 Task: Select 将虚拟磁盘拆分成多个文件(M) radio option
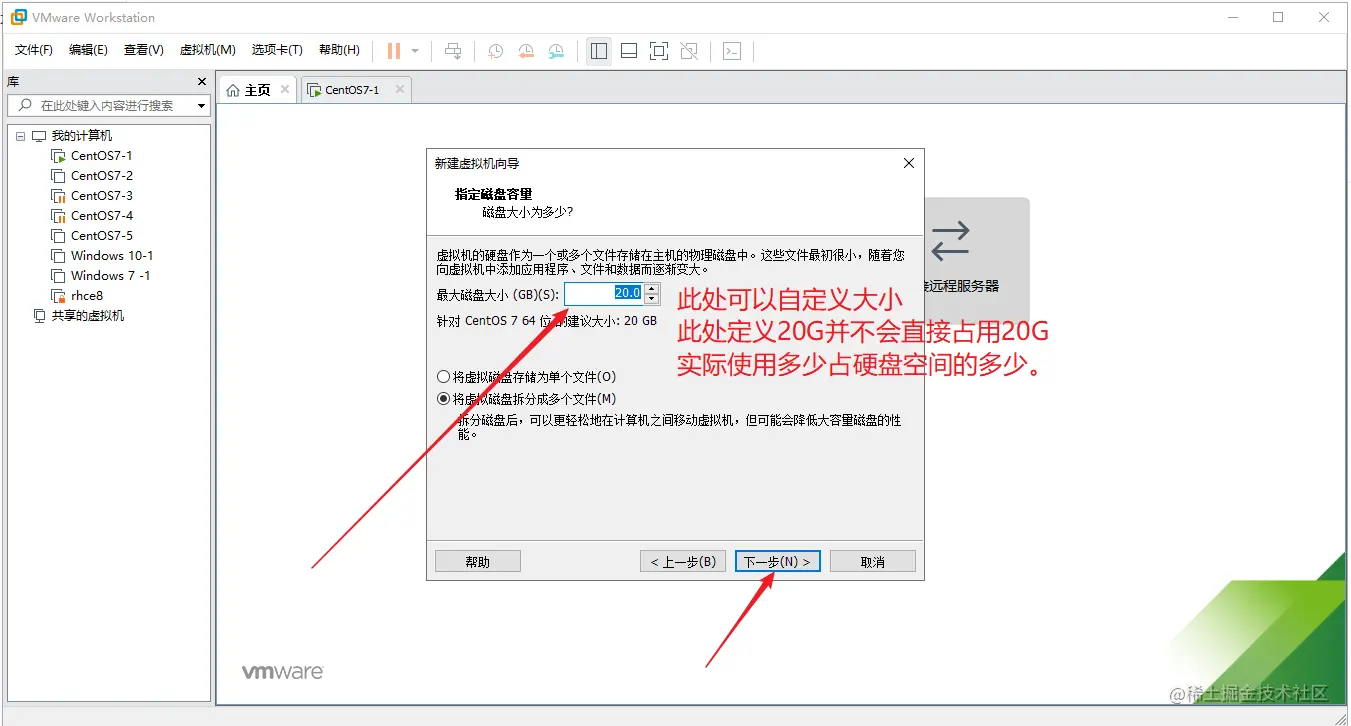click(526, 398)
